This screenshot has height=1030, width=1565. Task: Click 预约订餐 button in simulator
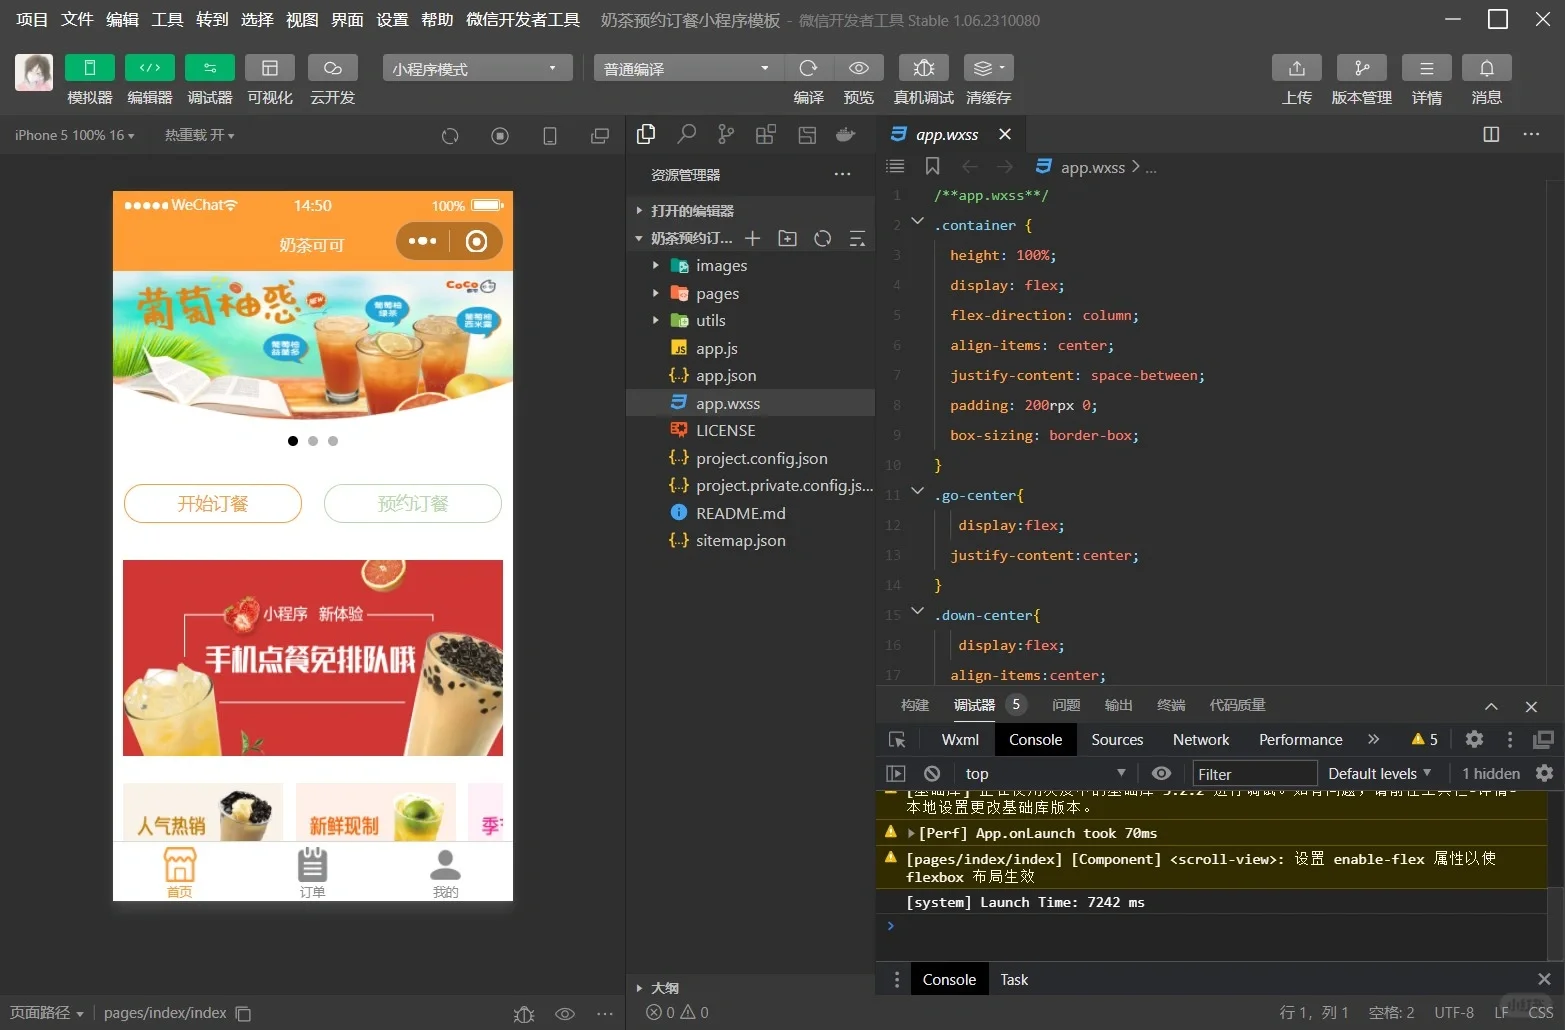point(413,504)
